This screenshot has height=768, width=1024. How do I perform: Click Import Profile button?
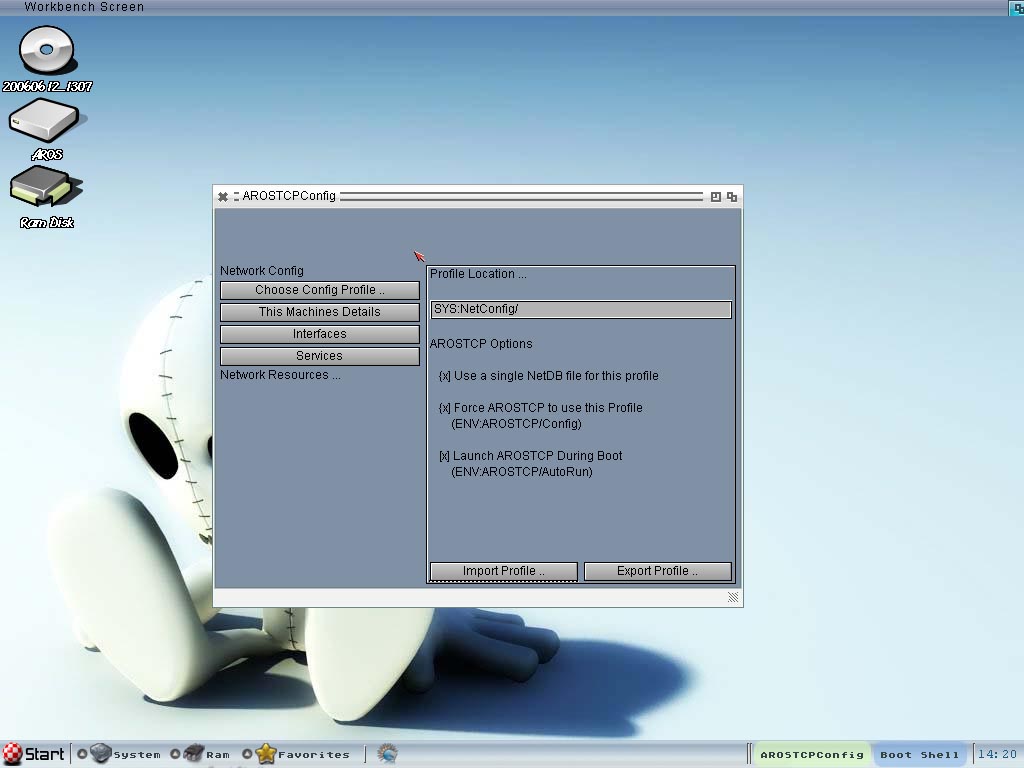(x=504, y=571)
